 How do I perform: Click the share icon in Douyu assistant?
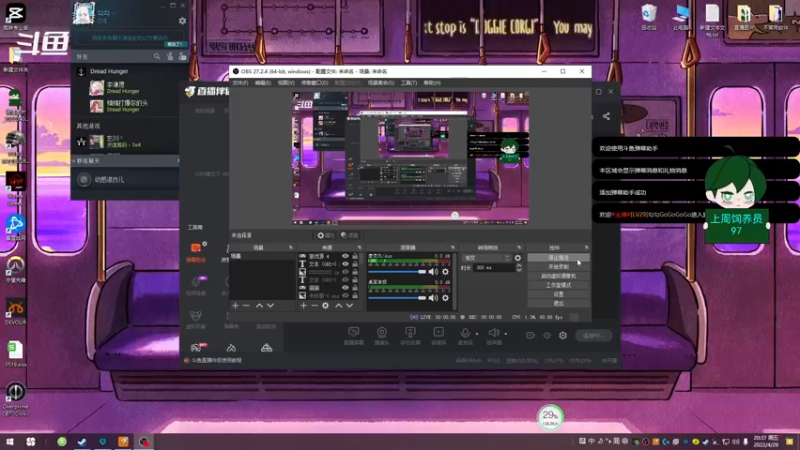point(606,116)
